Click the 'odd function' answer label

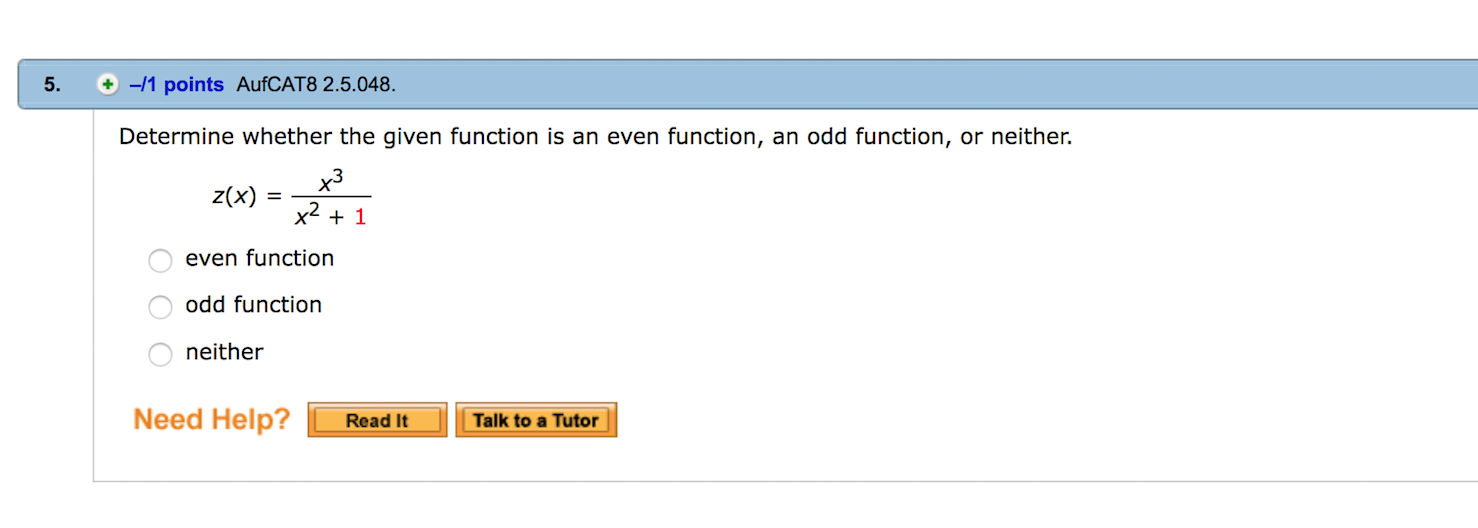click(254, 305)
